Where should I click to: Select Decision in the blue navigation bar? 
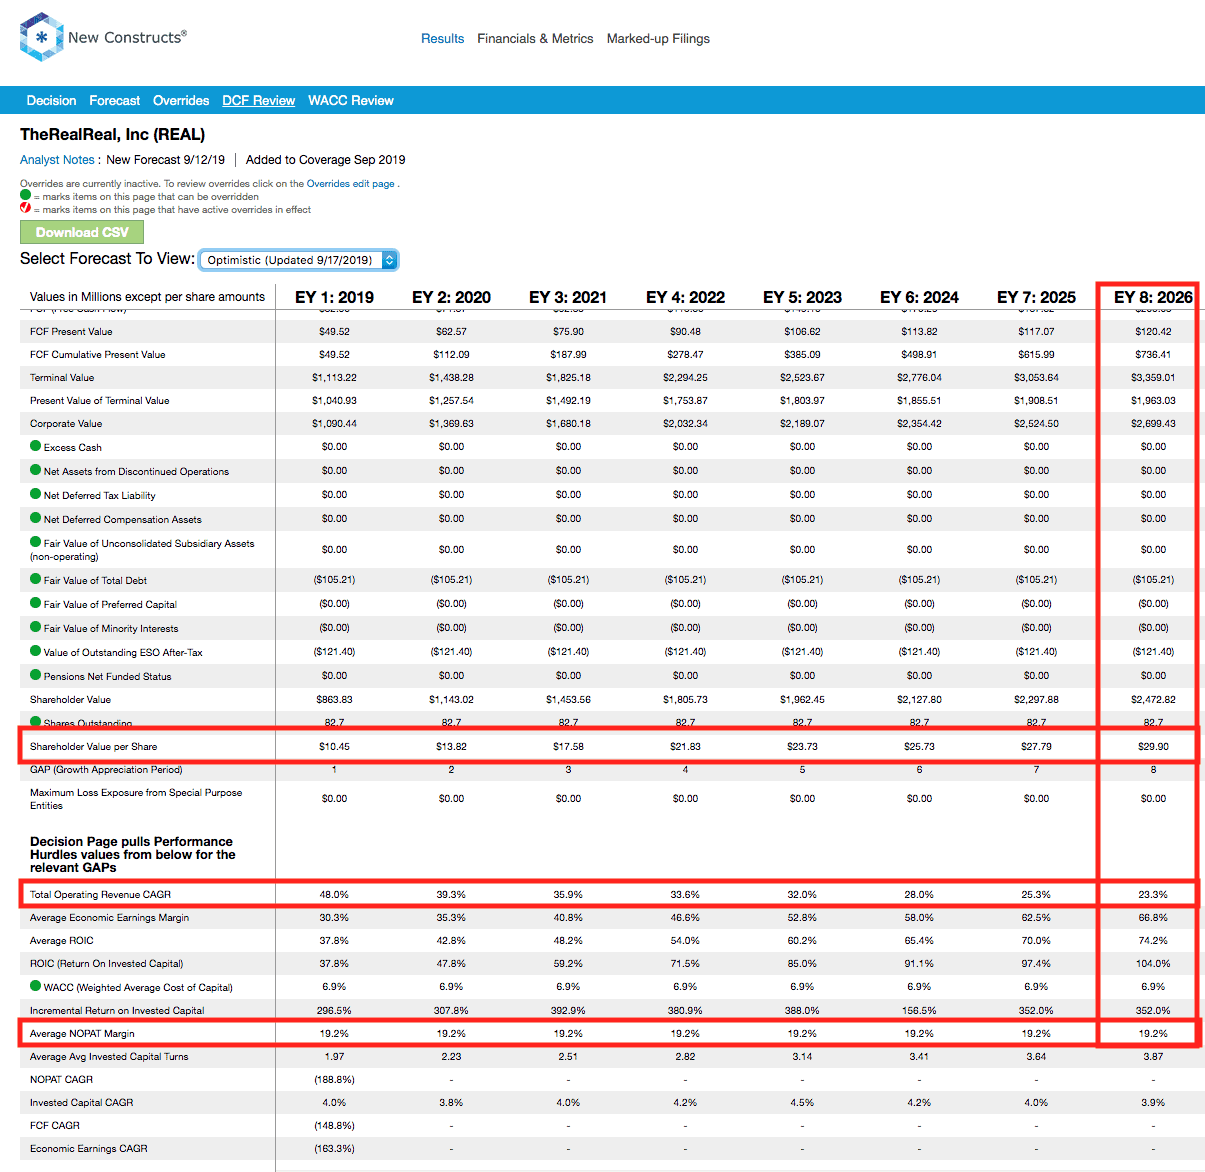[51, 101]
